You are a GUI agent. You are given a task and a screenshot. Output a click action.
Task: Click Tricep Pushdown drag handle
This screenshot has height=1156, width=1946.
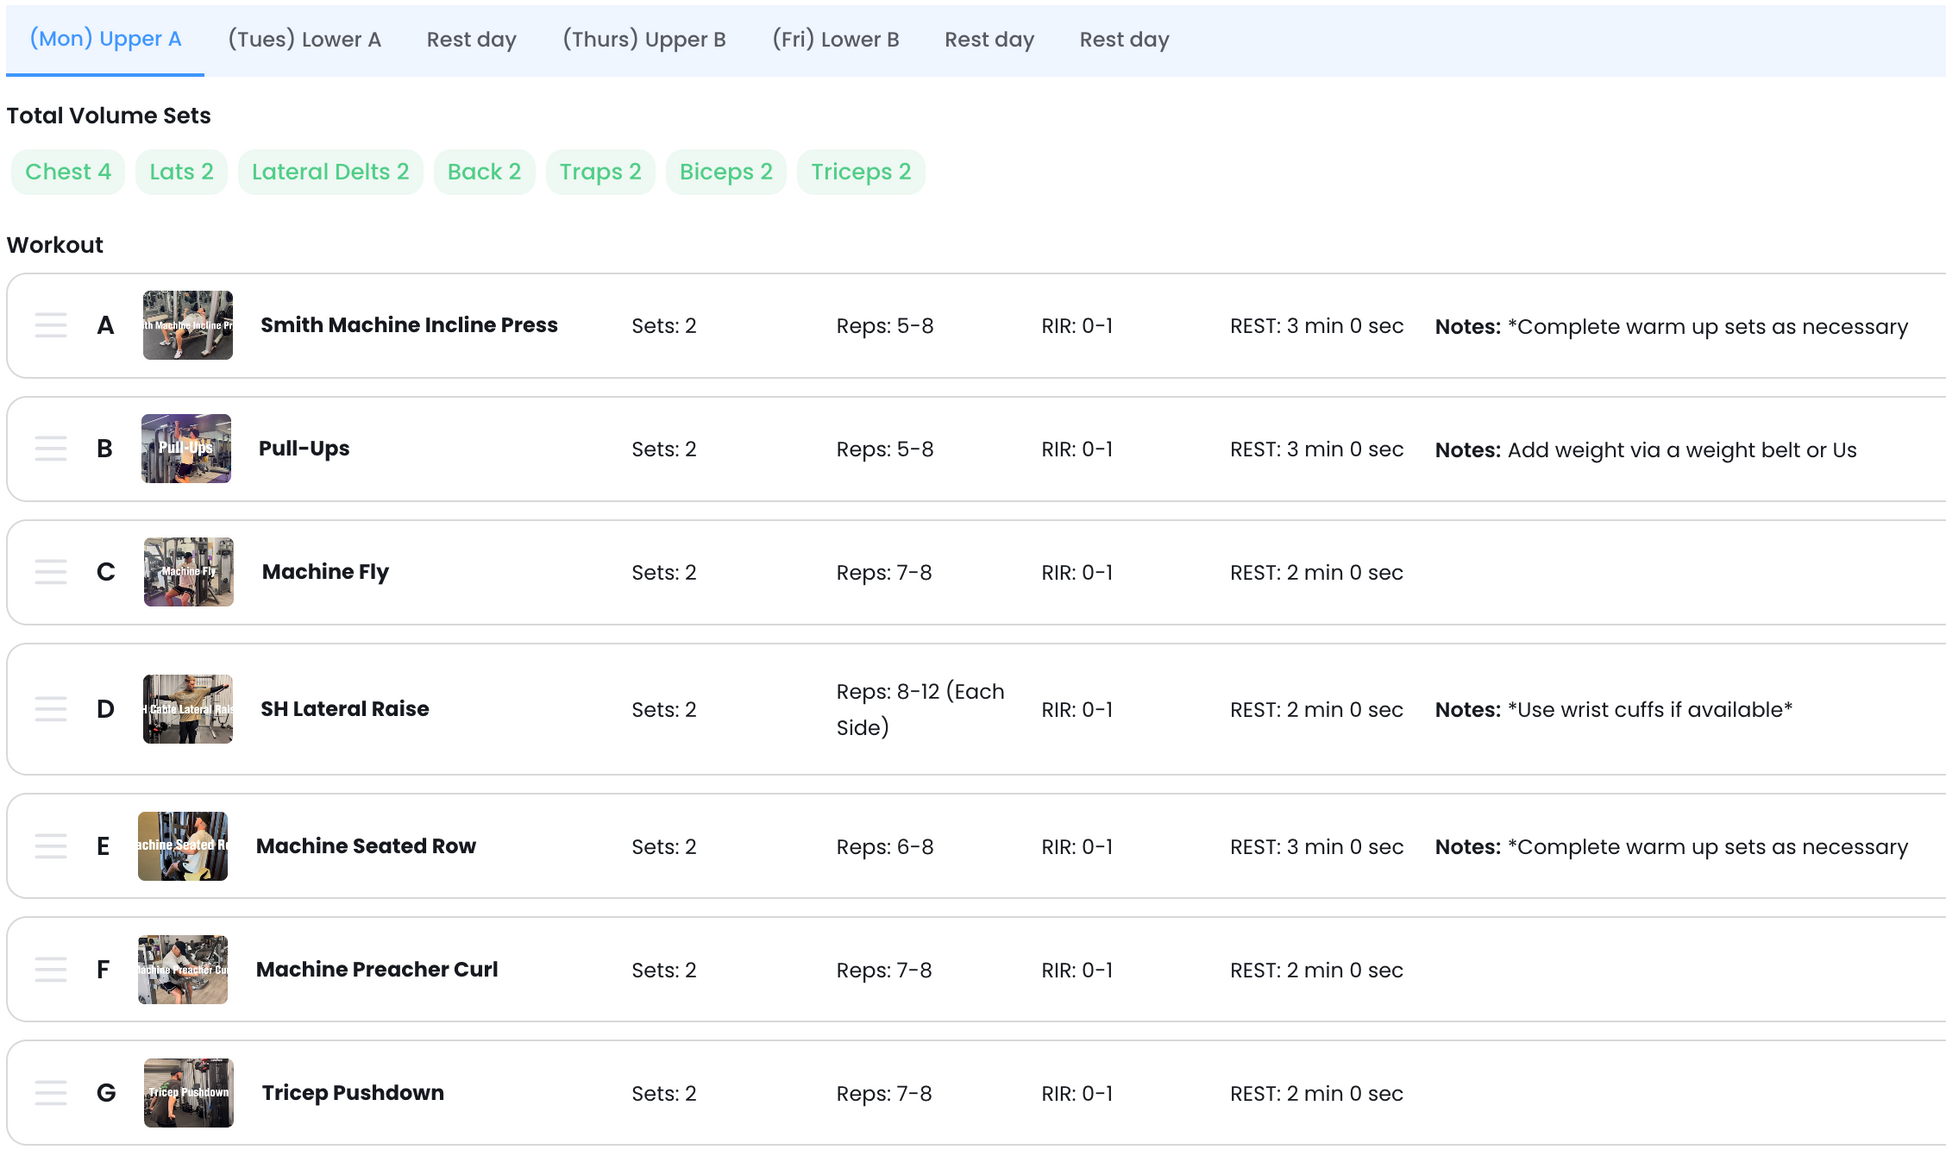coord(50,1093)
